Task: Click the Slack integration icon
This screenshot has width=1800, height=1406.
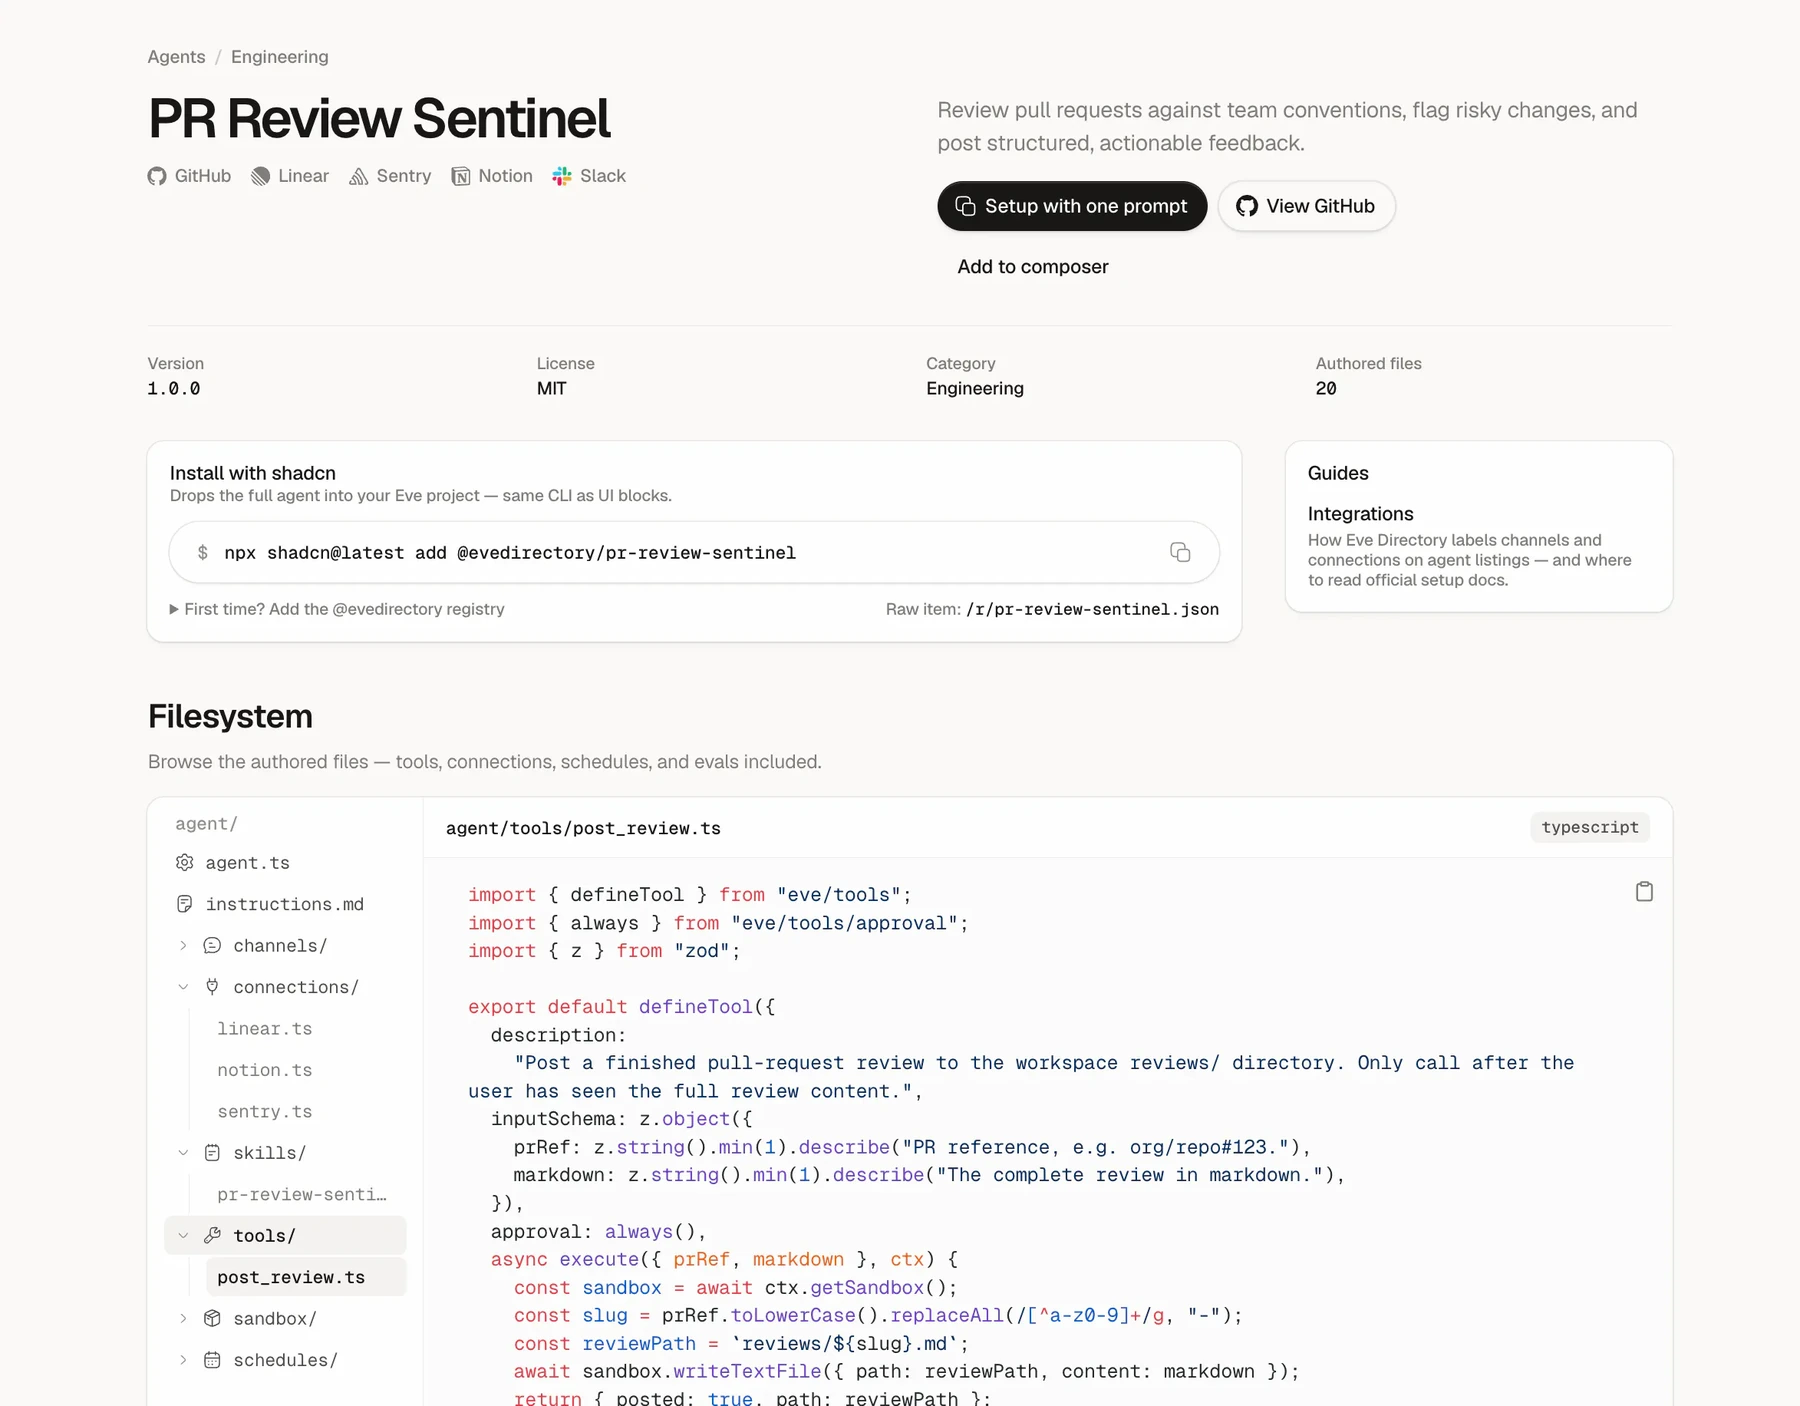Action: [562, 176]
